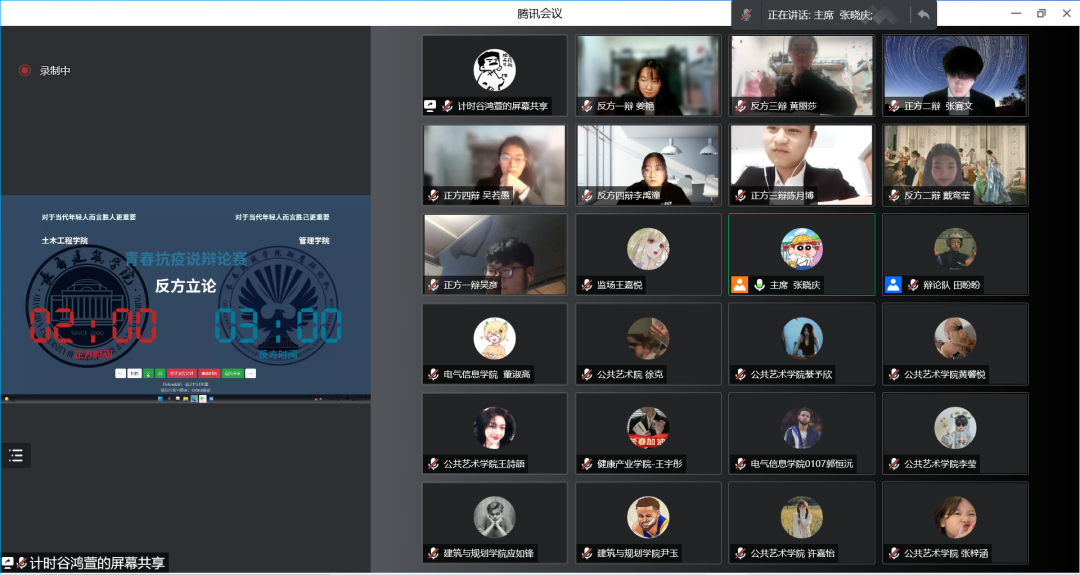This screenshot has width=1080, height=575.
Task: Click the blue 03:00 反方 countdown timer
Action: coord(278,326)
